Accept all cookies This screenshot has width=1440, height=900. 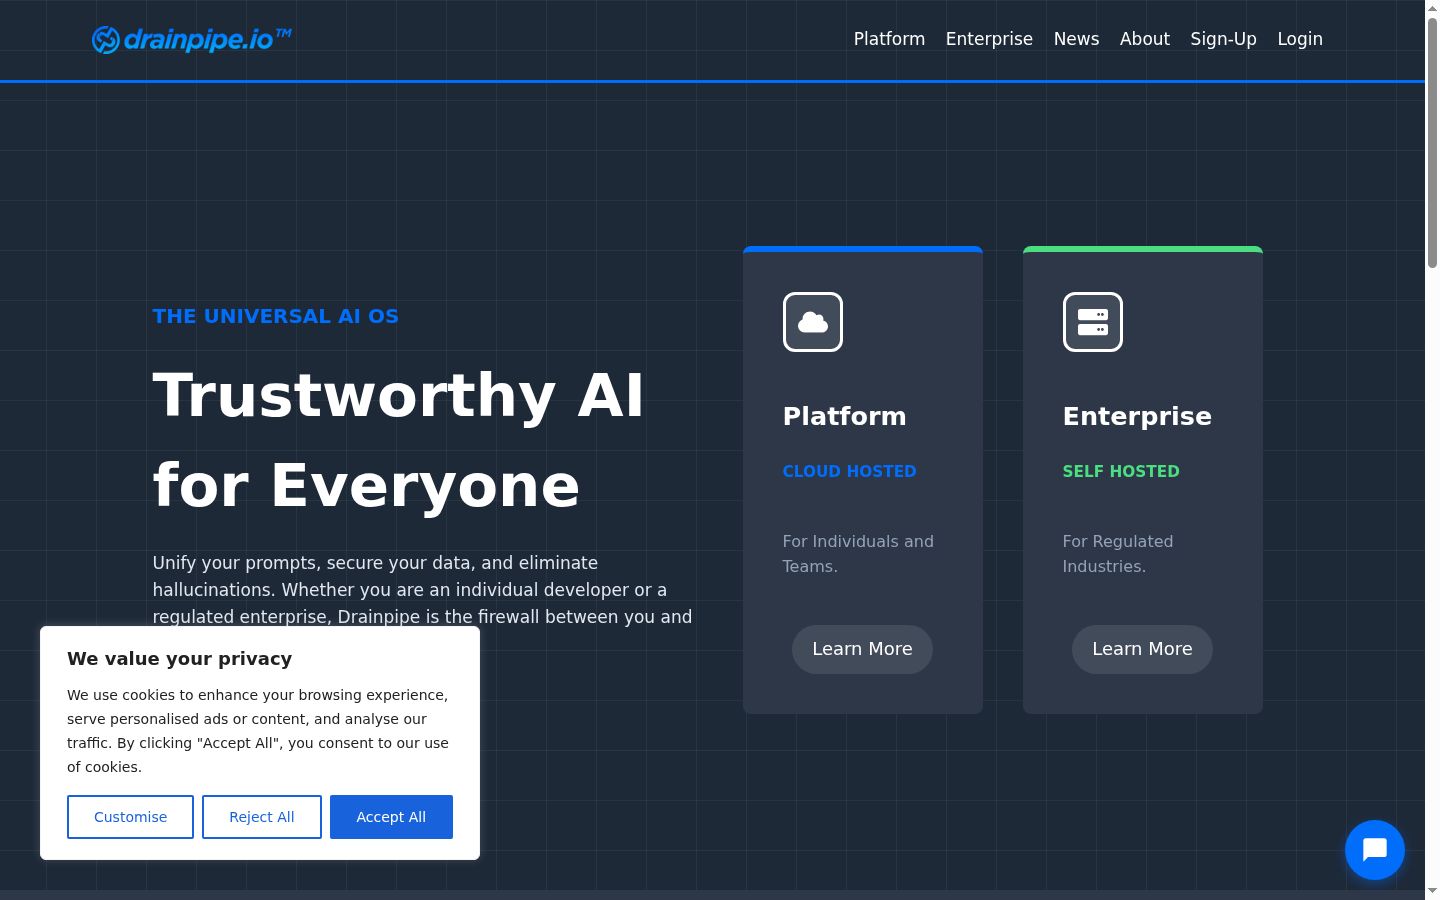click(391, 817)
